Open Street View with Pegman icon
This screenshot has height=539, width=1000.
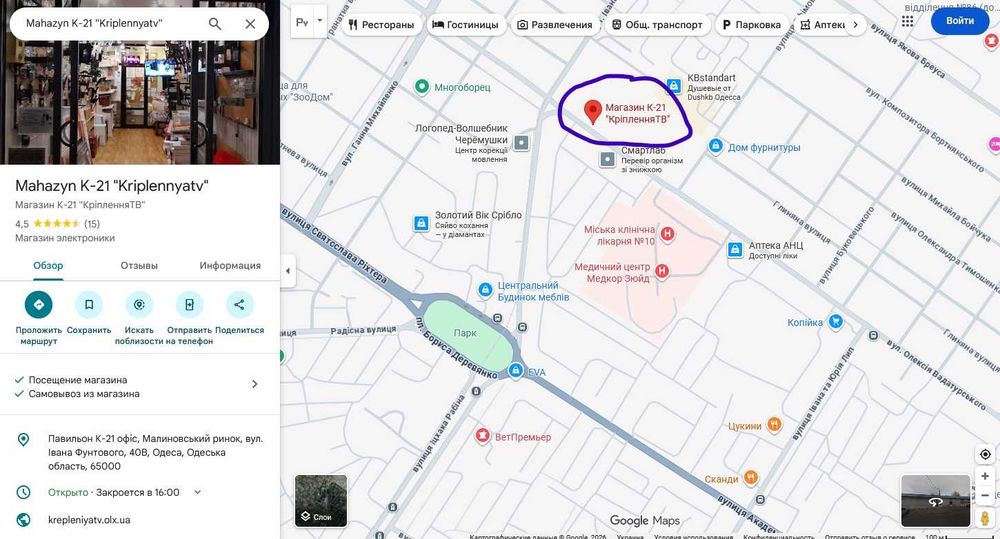pos(985,517)
